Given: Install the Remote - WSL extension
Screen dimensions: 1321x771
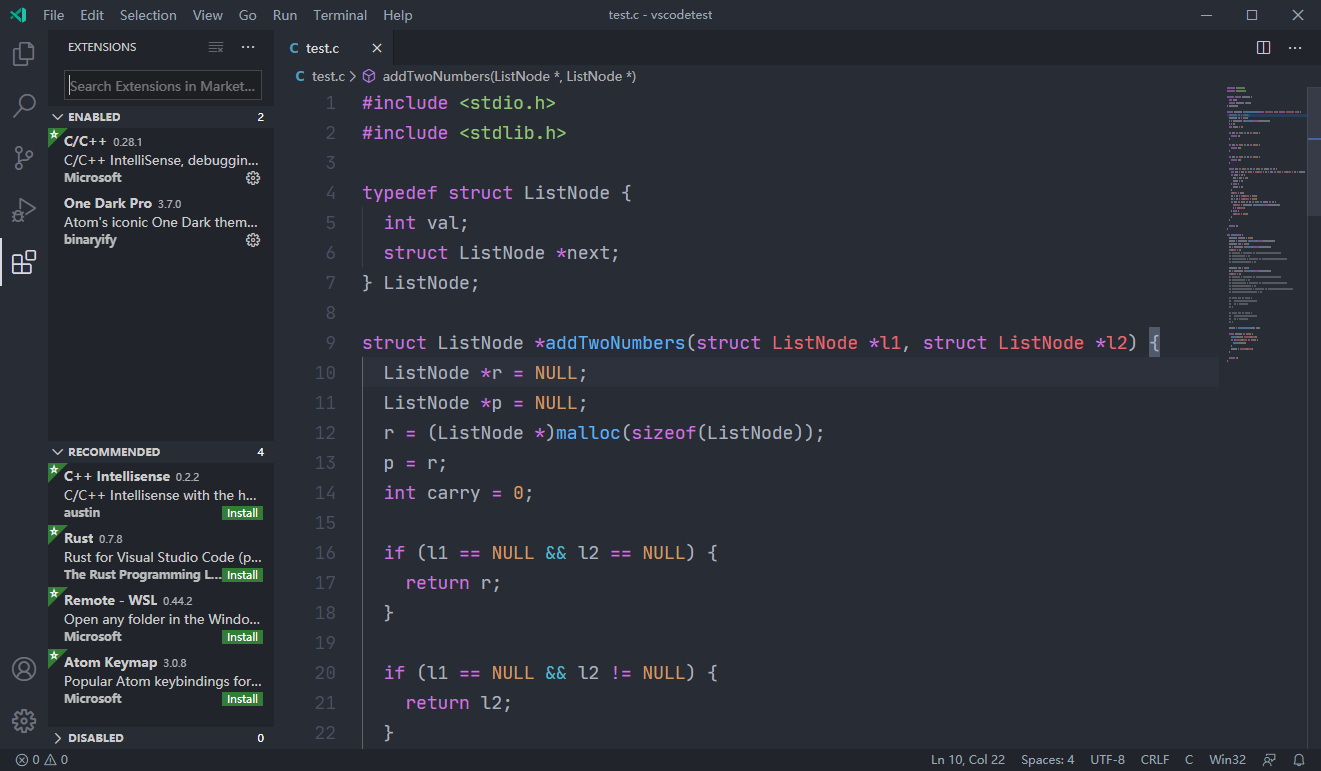Looking at the screenshot, I should pyautogui.click(x=242, y=637).
